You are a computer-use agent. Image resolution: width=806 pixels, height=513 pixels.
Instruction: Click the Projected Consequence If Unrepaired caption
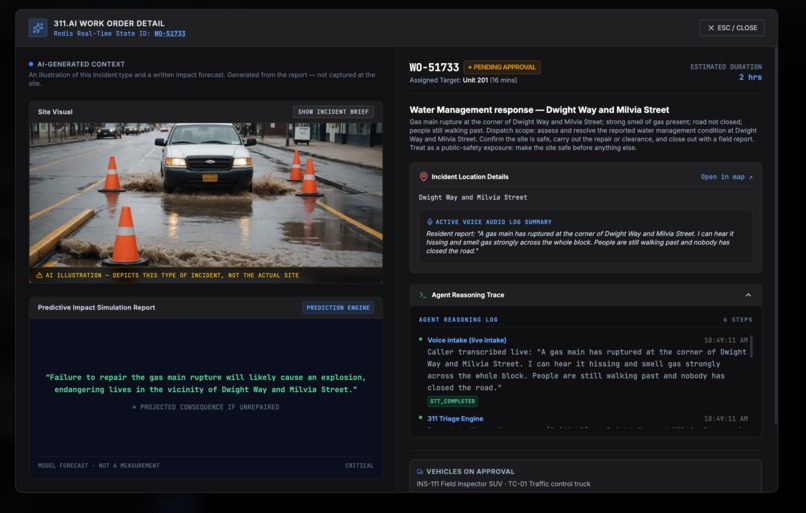[206, 407]
